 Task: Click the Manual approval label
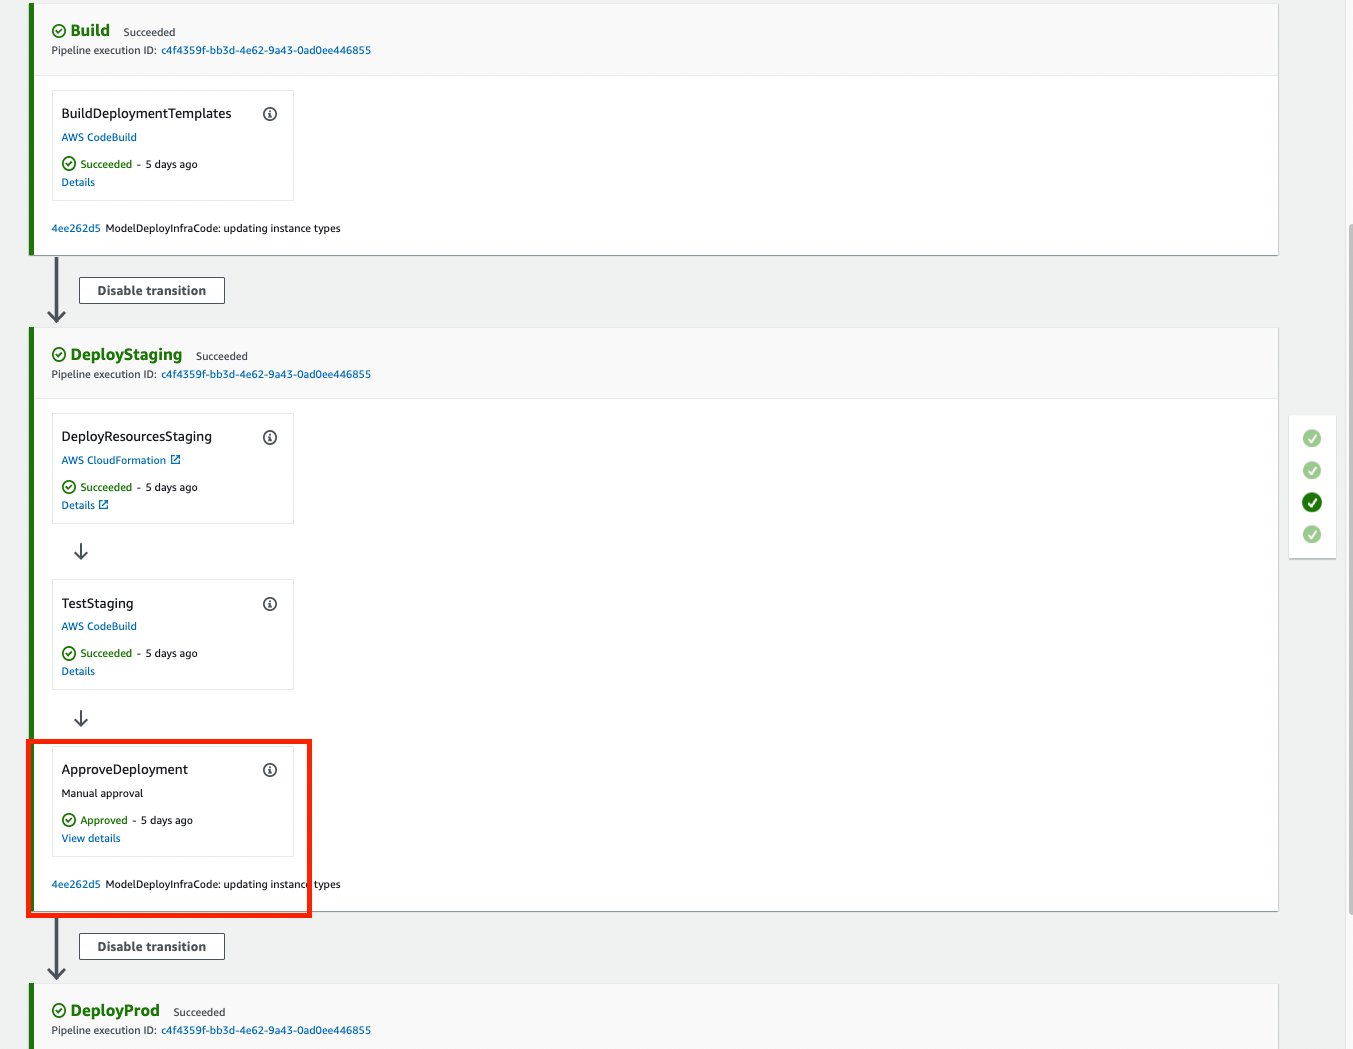pos(102,793)
